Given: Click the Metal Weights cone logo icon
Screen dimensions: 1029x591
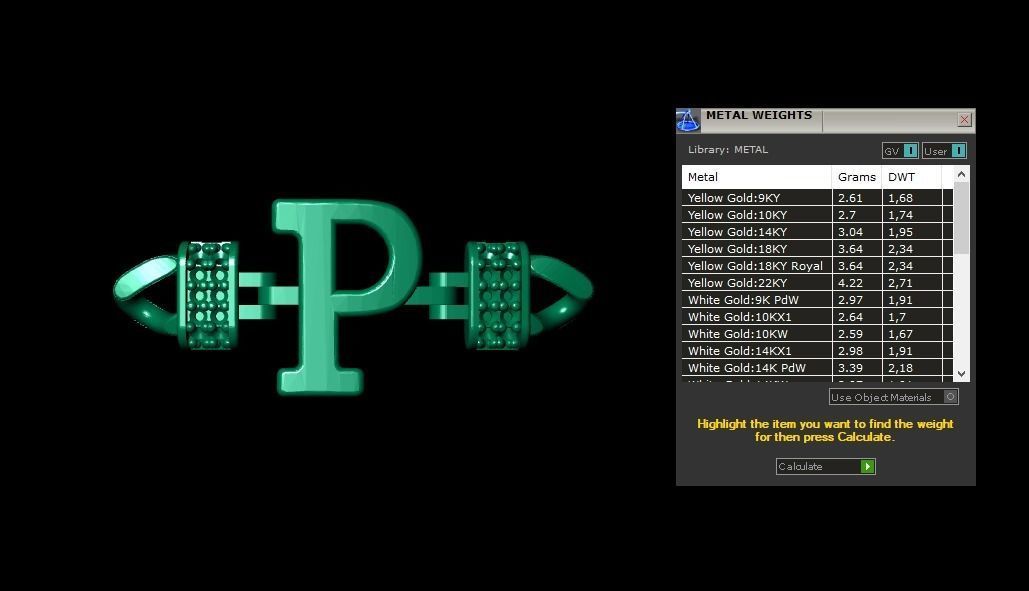Looking at the screenshot, I should point(688,120).
